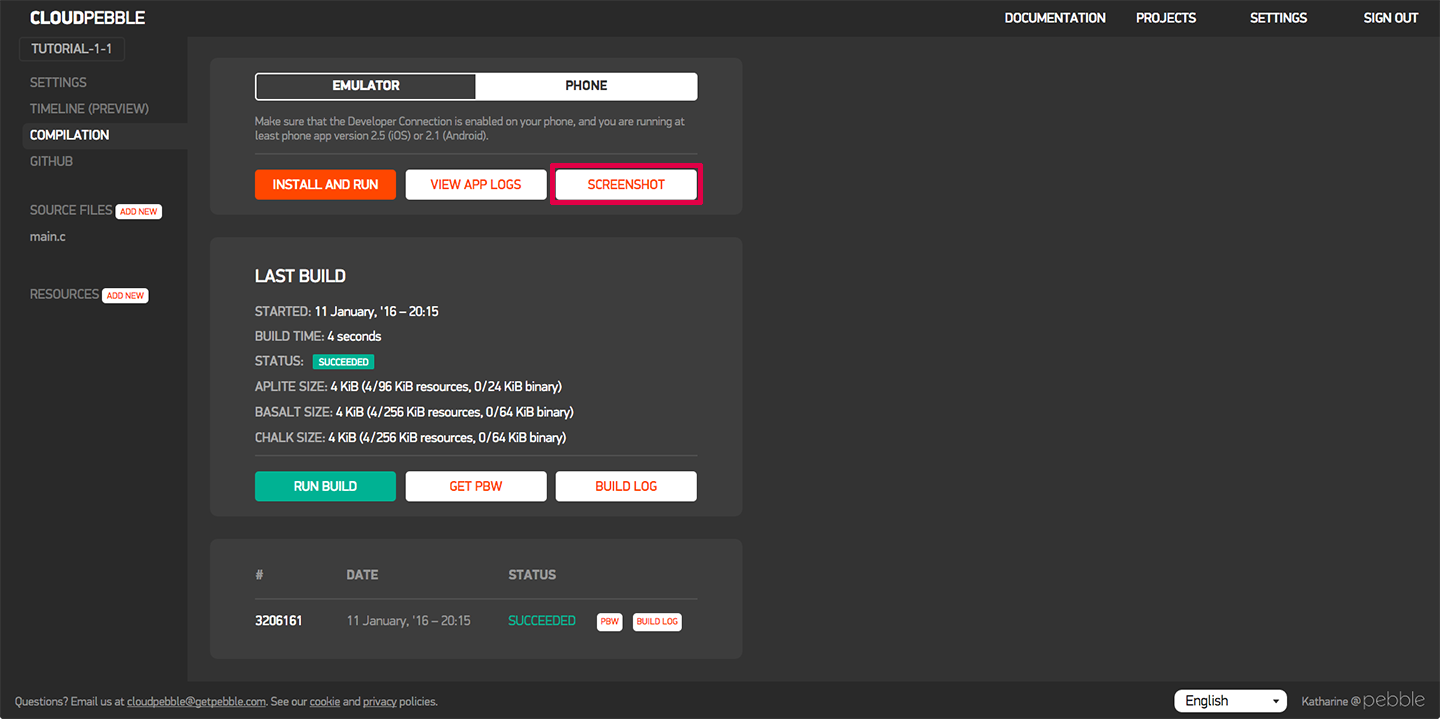Image resolution: width=1440 pixels, height=719 pixels.
Task: Add new resource
Action: (126, 296)
